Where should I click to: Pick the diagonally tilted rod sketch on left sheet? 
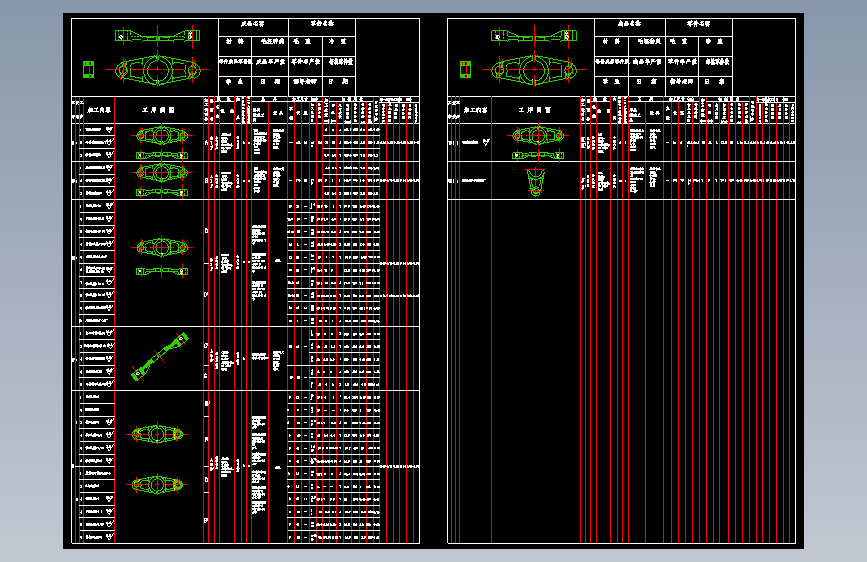tap(160, 357)
